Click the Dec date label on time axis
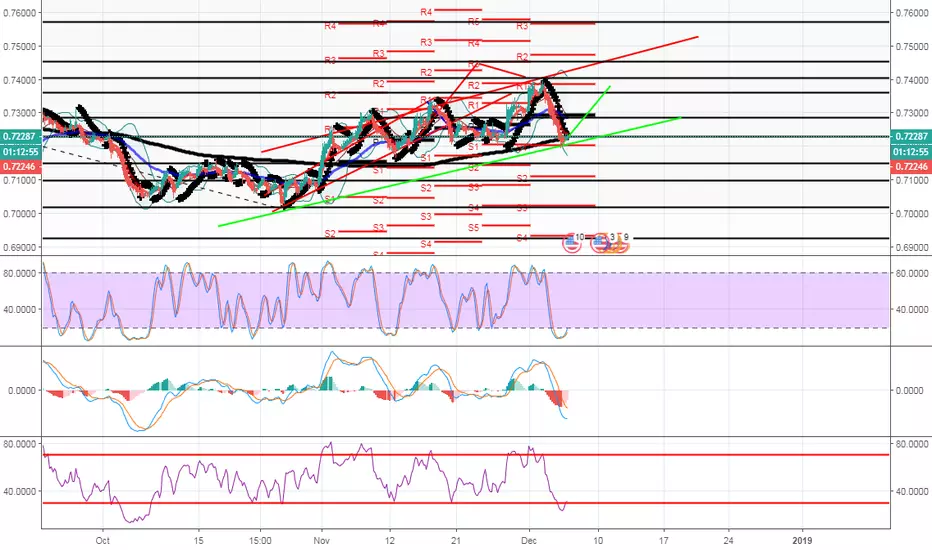Viewport: 932px width, 550px height. point(528,540)
